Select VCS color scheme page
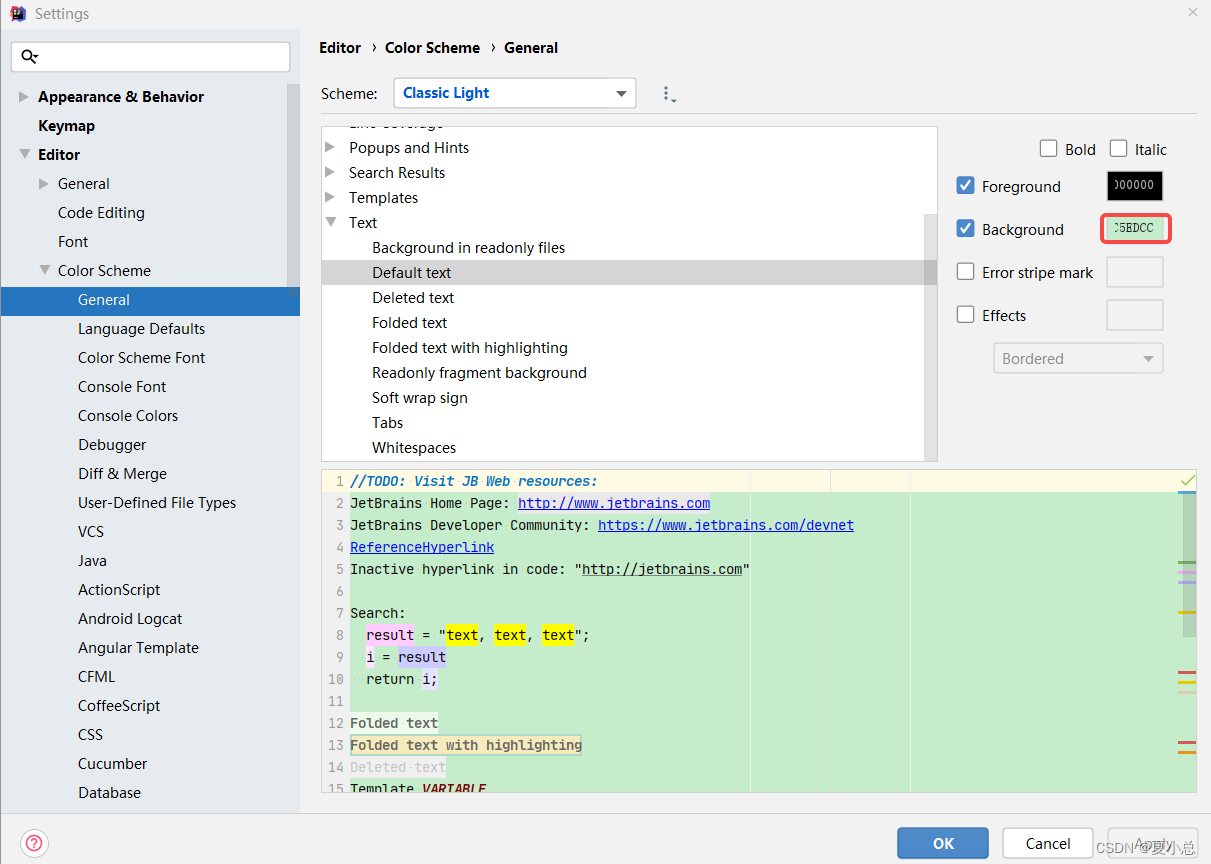1211x864 pixels. [91, 532]
